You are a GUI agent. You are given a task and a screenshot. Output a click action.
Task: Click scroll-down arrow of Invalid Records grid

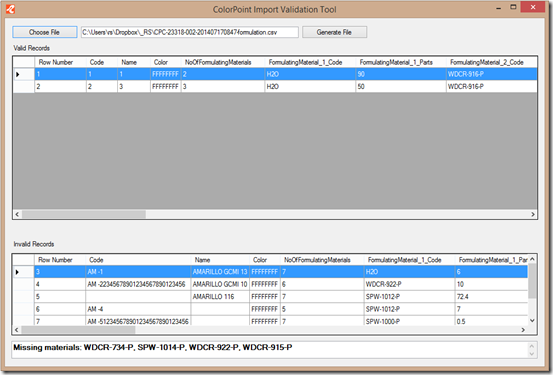click(532, 321)
